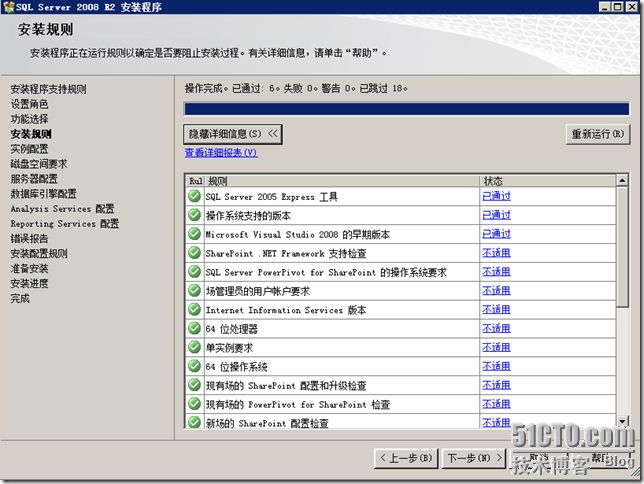Viewport: 644px width, 484px height.
Task: Click the SQL Server setup title bar icon
Action: (x=8, y=7)
